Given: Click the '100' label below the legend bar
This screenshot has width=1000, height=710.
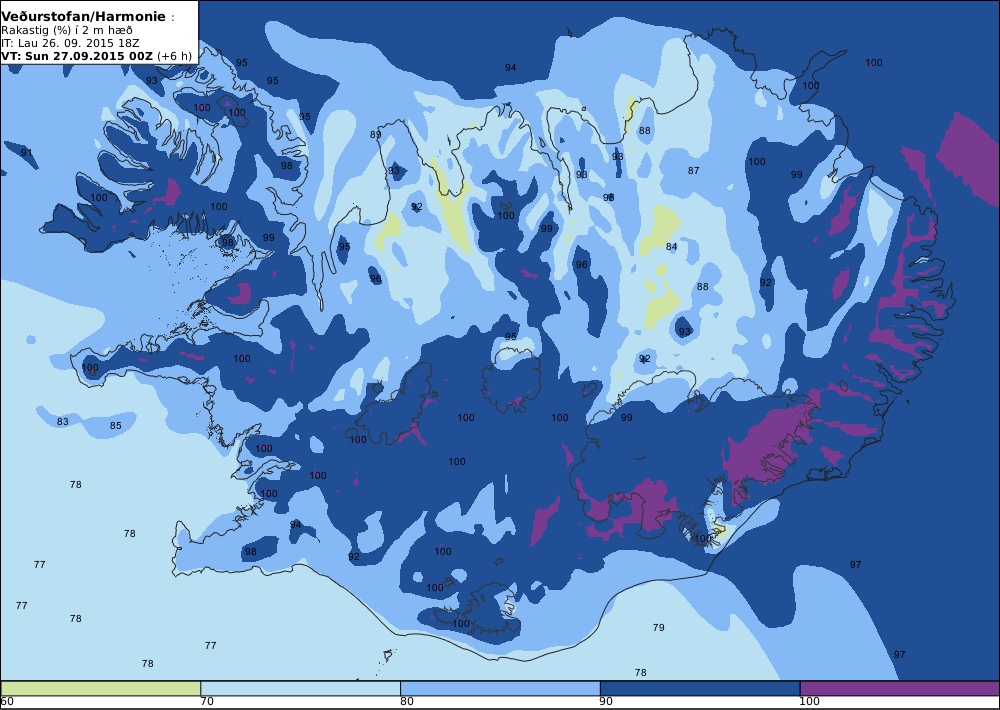Looking at the screenshot, I should 809,702.
